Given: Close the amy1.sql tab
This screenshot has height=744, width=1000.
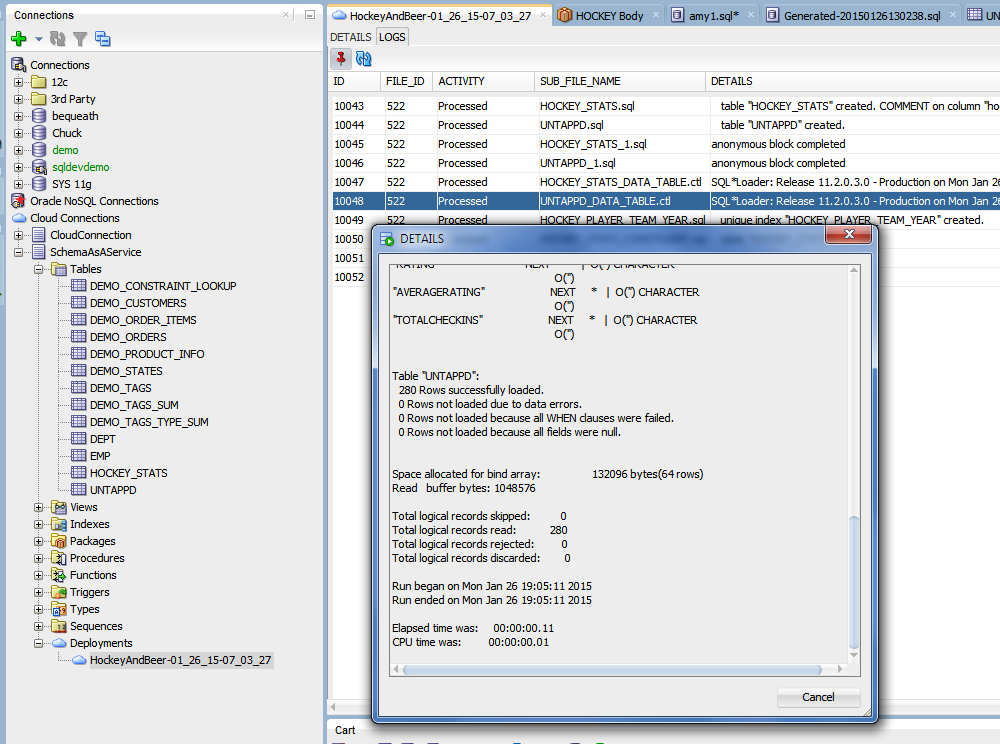Looking at the screenshot, I should point(751,15).
